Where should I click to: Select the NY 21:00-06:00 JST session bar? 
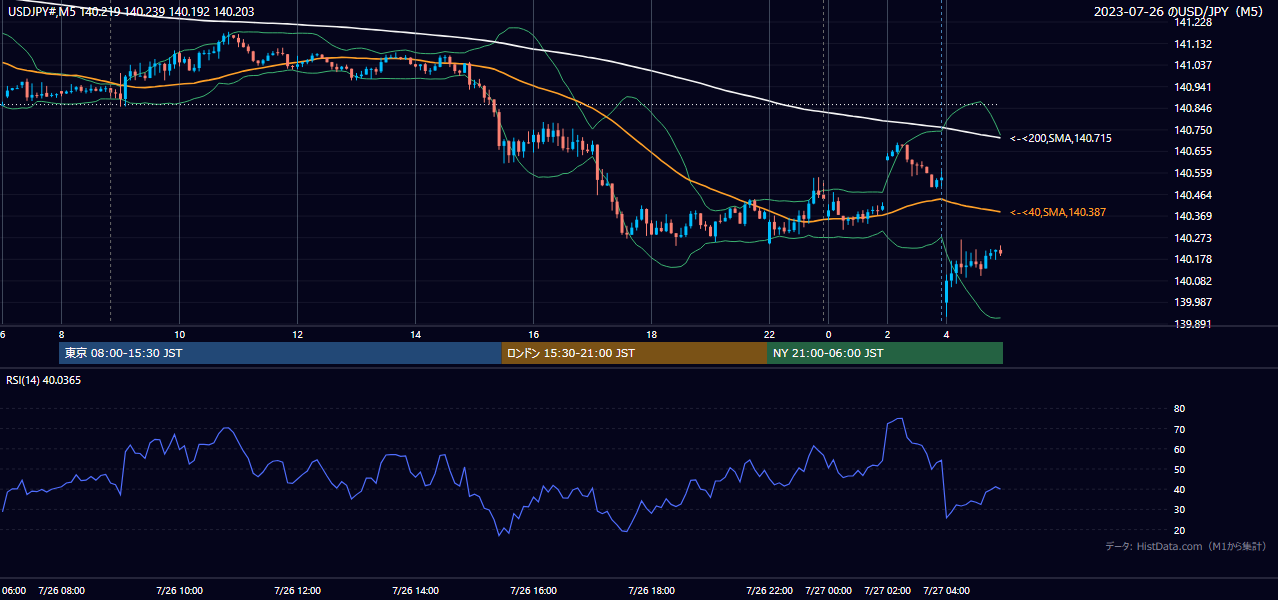[x=885, y=353]
